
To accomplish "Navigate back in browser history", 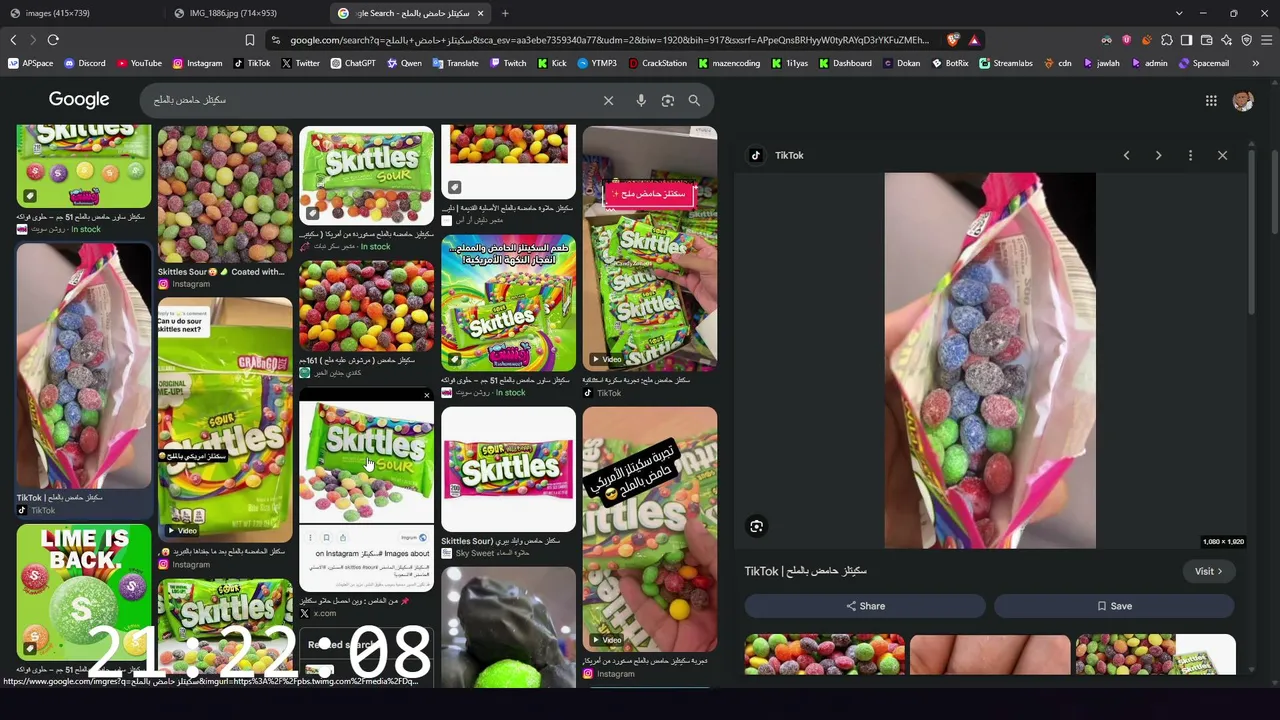I will (x=13, y=40).
